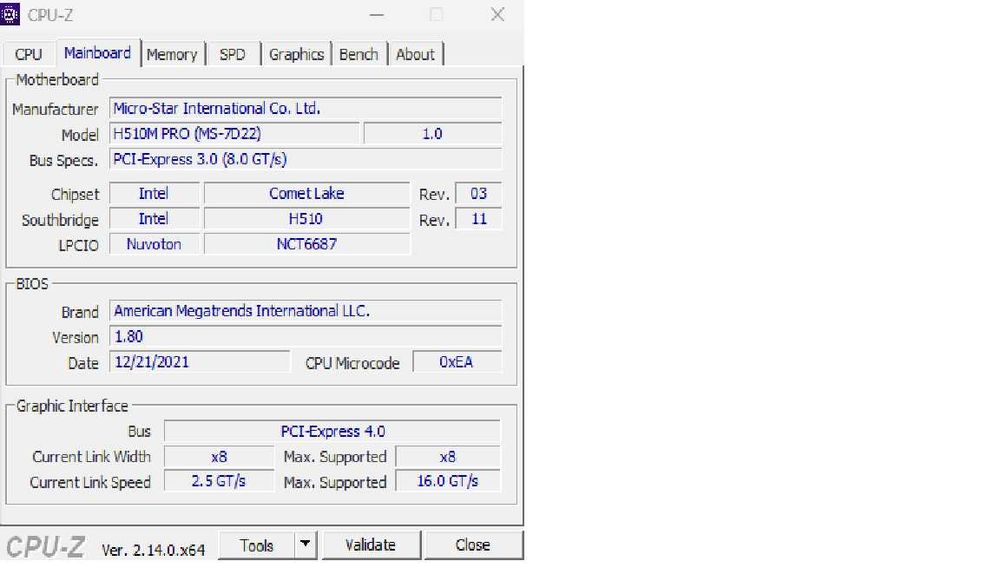Click the BIOS group label
This screenshot has width=1000, height=563.
tap(32, 284)
